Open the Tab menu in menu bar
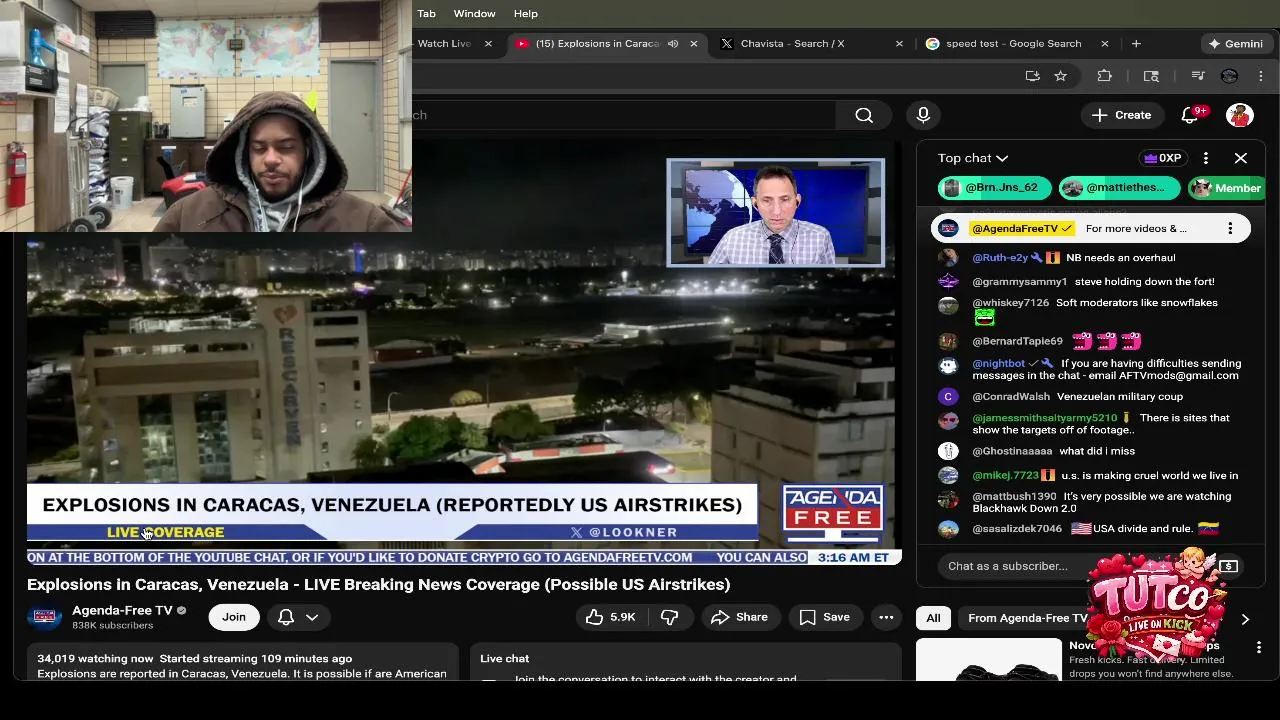Image resolution: width=1280 pixels, height=720 pixels. pos(426,13)
